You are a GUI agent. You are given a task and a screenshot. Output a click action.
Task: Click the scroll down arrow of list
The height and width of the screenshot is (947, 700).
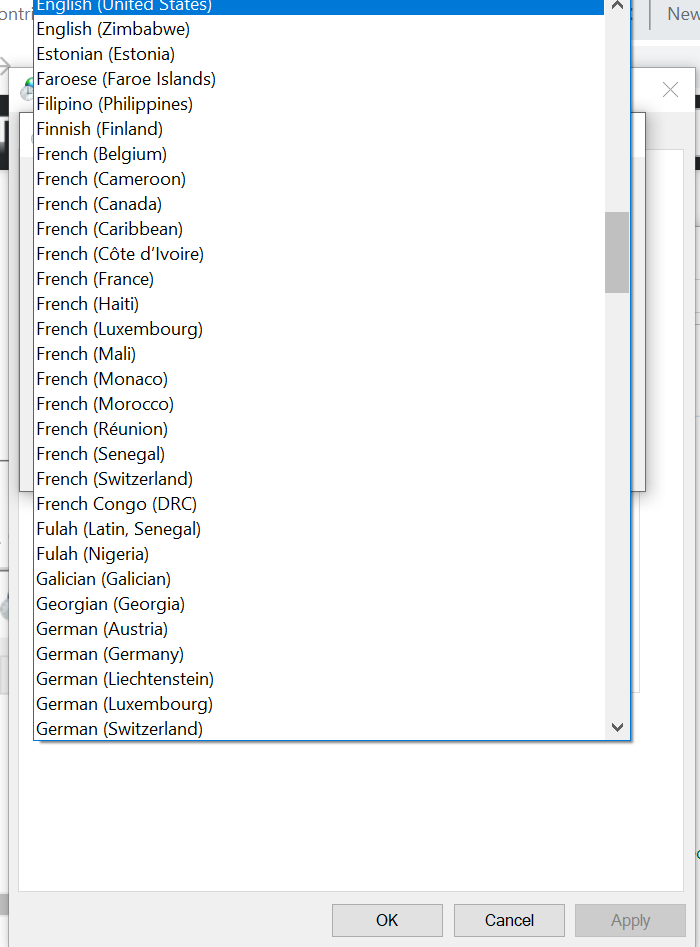coord(617,727)
